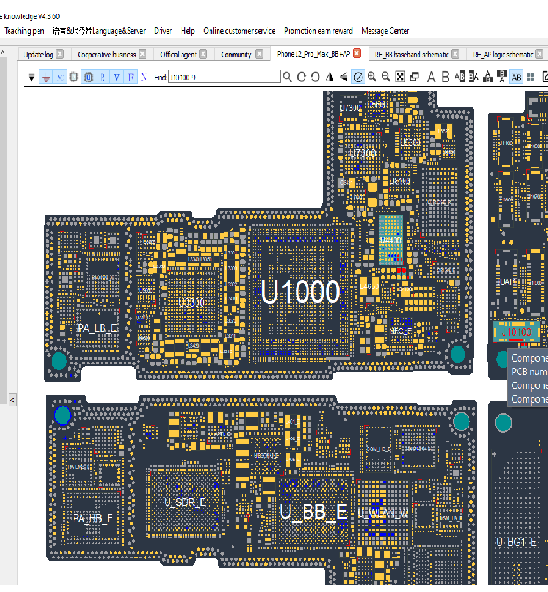Select the large letter A toolbar icon
548x592 pixels.
pyautogui.click(x=431, y=77)
